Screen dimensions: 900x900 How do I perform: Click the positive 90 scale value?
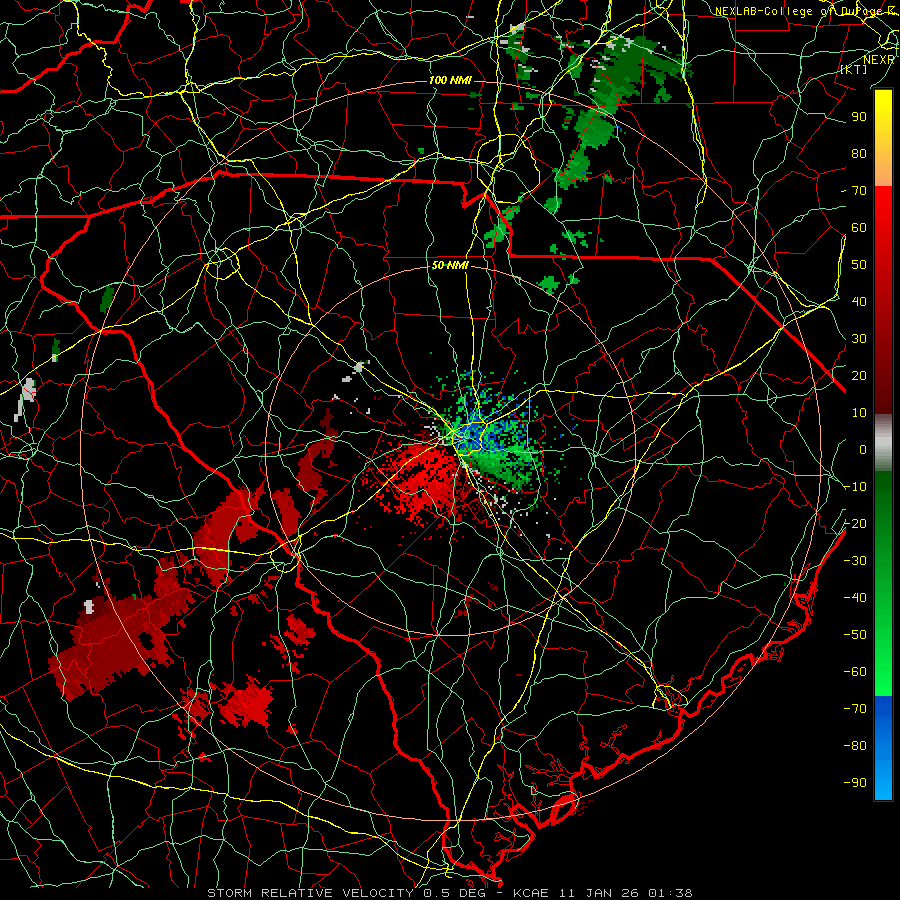(859, 117)
